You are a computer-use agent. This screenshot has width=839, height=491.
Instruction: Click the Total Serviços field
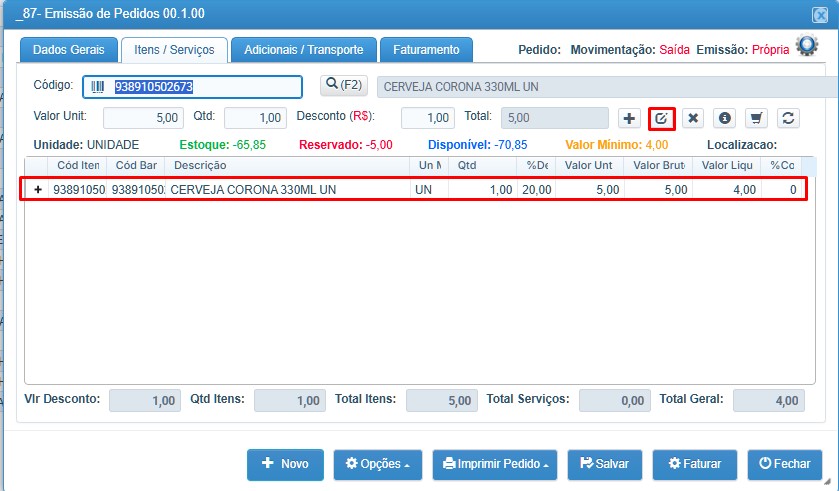[x=615, y=401]
